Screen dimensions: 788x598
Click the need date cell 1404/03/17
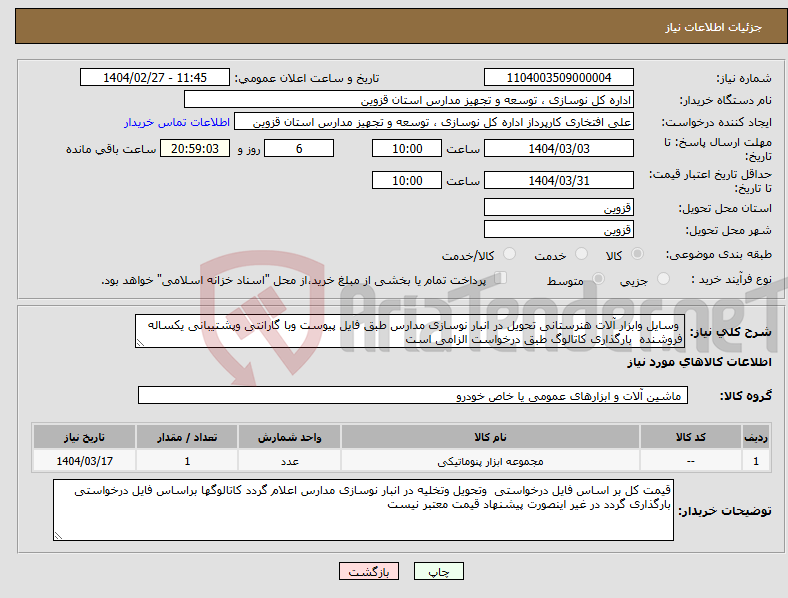point(84,461)
